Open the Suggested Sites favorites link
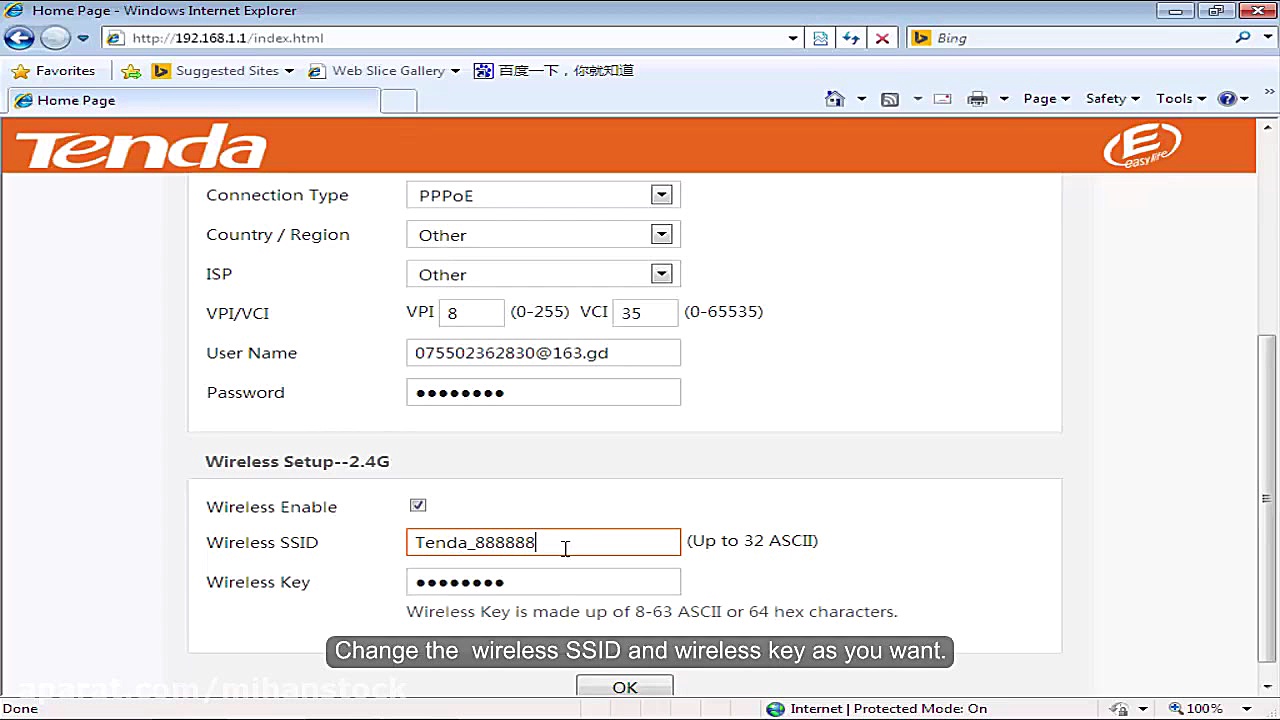This screenshot has width=1280, height=720. point(223,71)
